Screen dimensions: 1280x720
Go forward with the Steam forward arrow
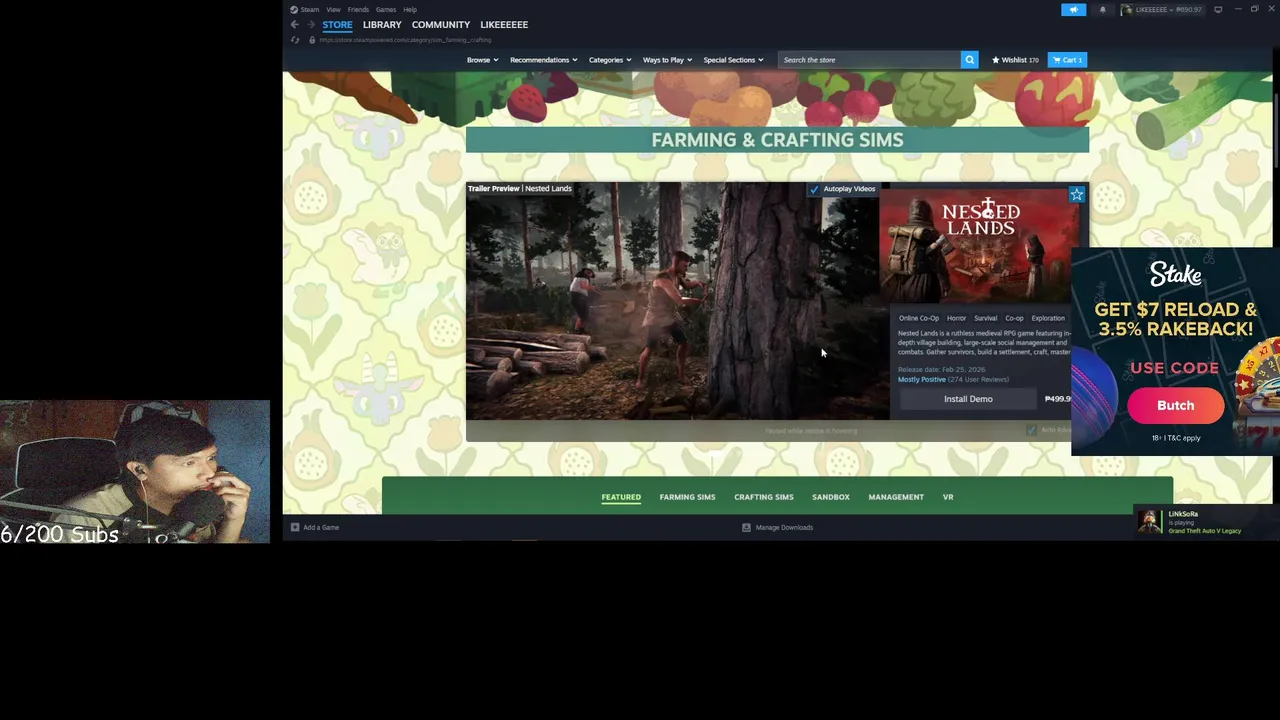tap(311, 24)
